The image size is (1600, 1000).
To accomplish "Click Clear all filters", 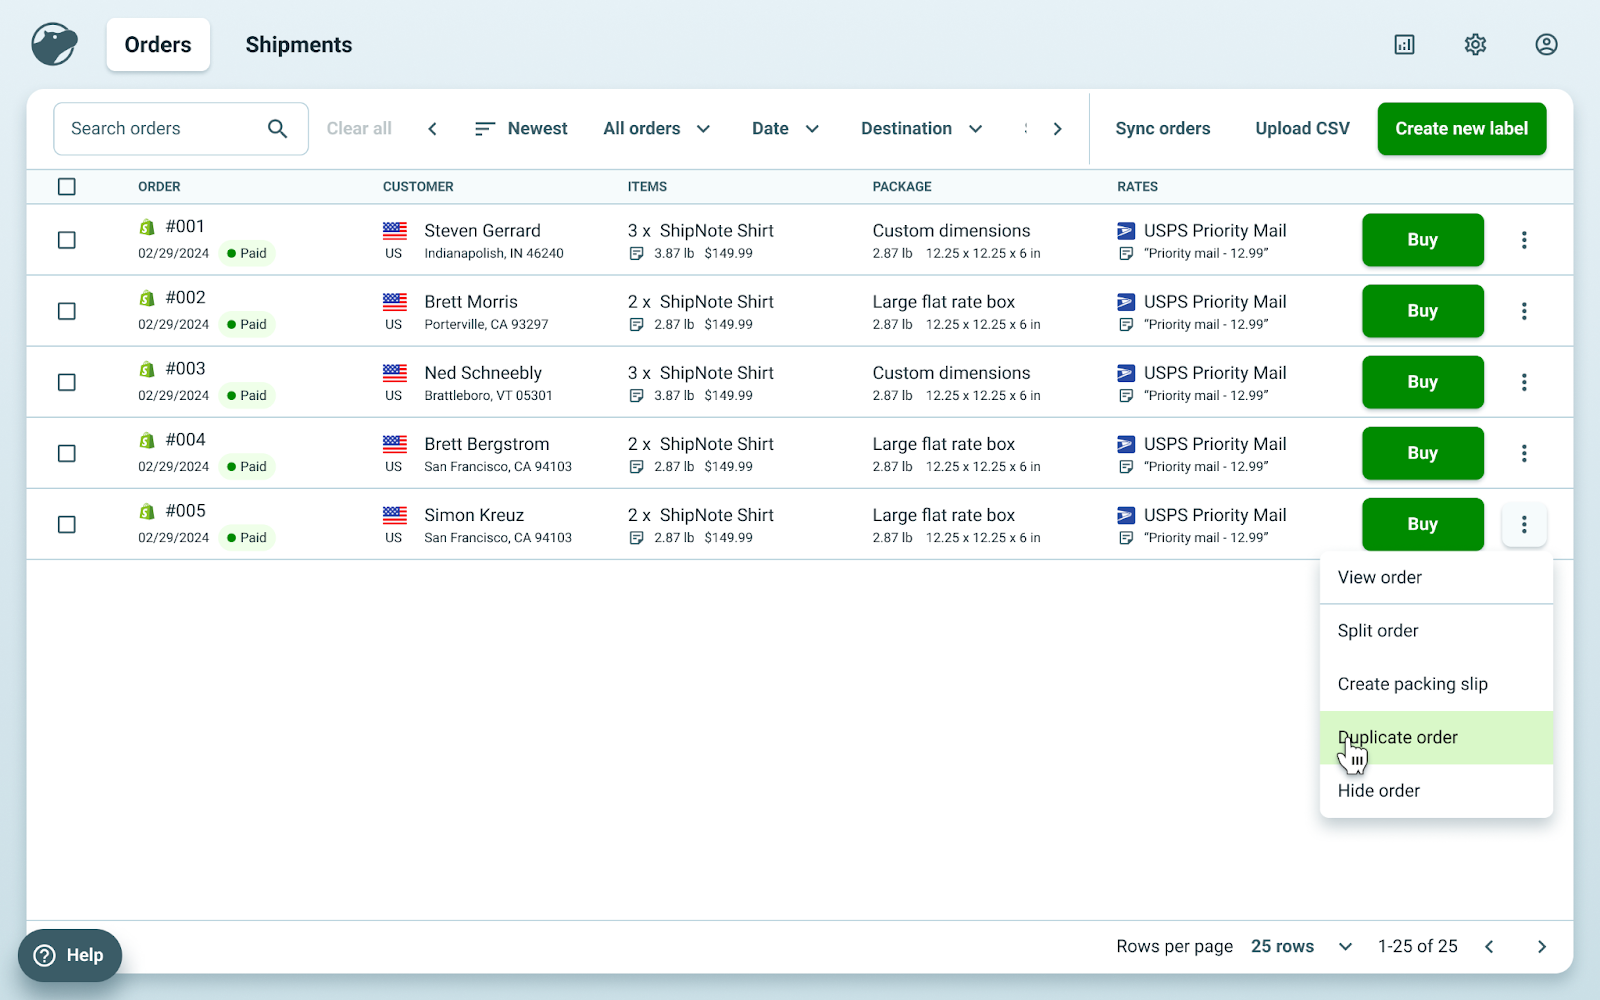I will [x=359, y=128].
